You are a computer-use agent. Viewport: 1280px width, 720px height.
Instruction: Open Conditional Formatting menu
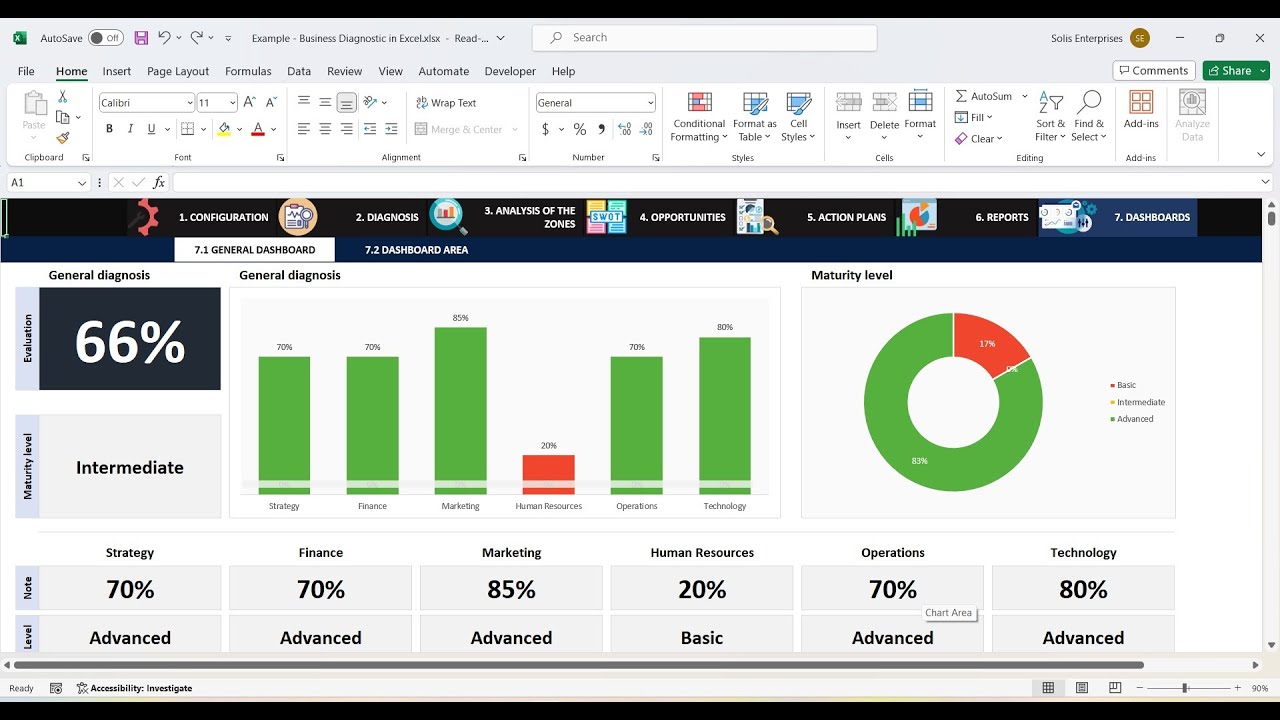(x=699, y=117)
